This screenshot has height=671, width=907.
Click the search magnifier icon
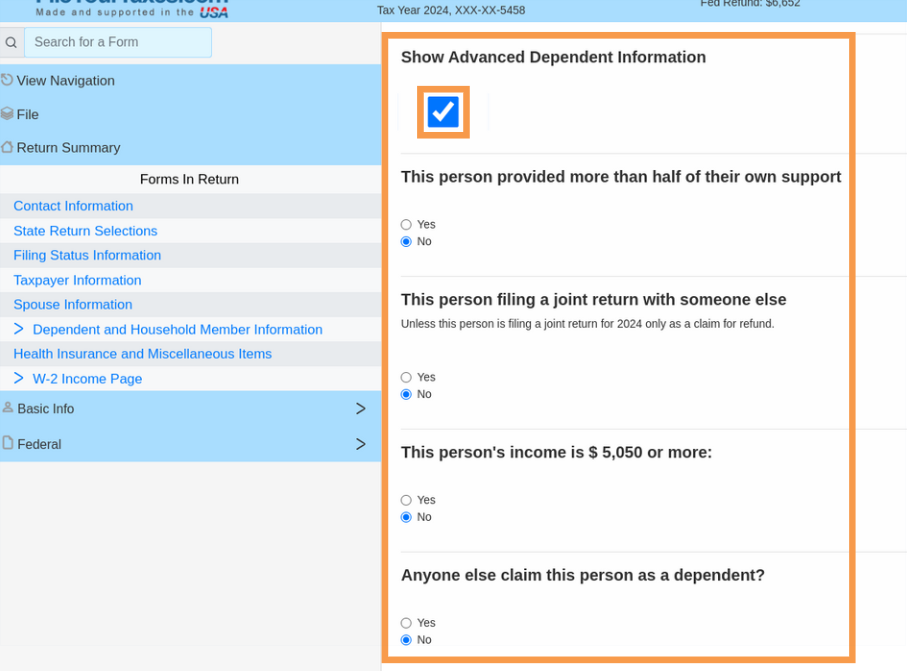(11, 42)
